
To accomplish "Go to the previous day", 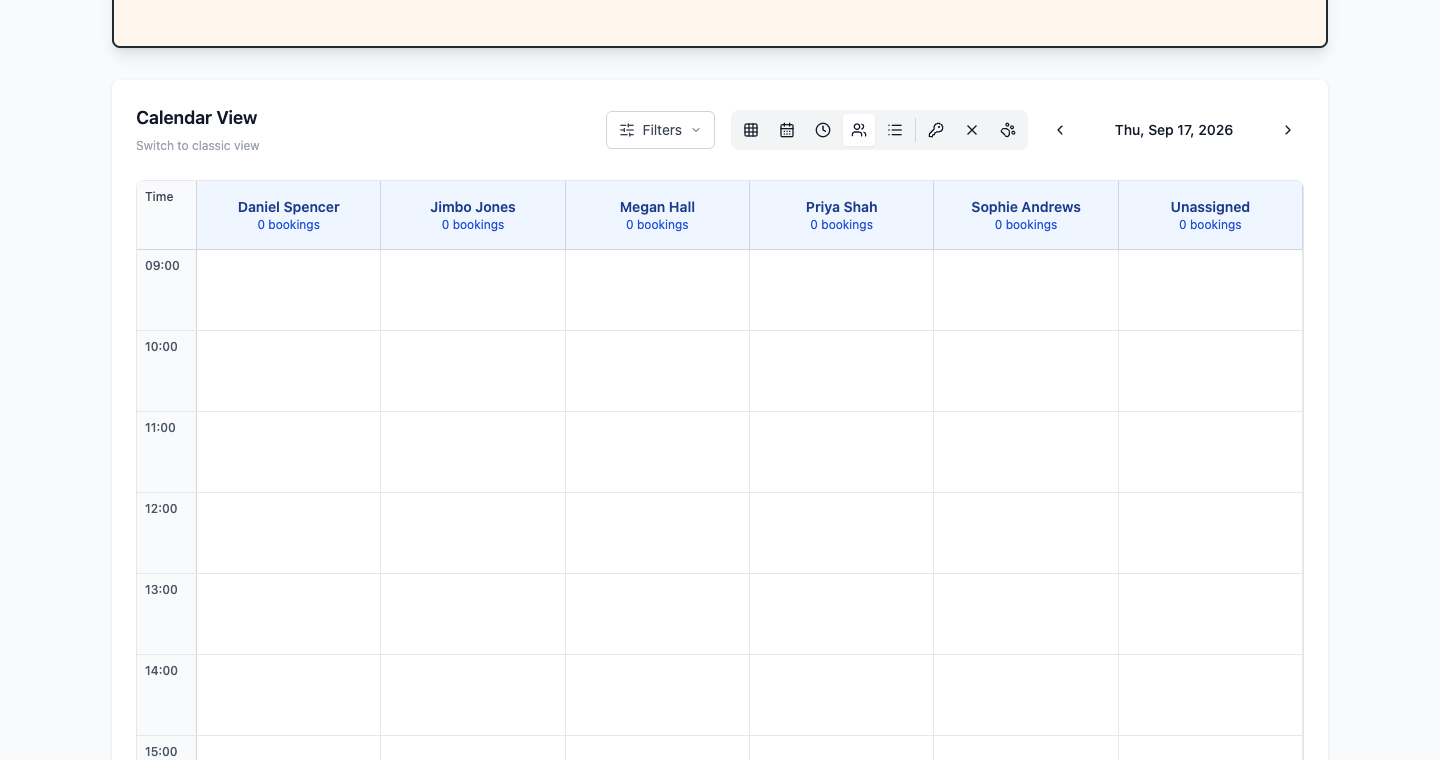I will click(1060, 130).
